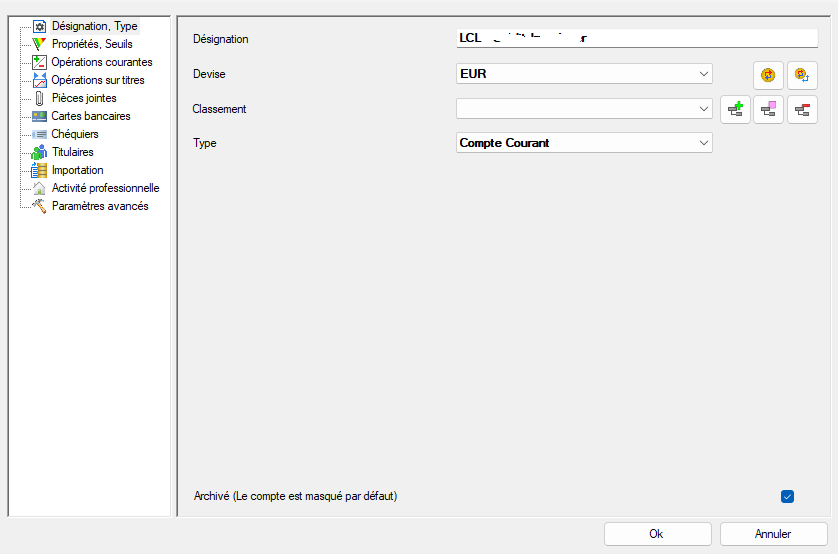This screenshot has height=554, width=838.
Task: Click the house icon for Activité professionnelle
Action: [x=40, y=188]
